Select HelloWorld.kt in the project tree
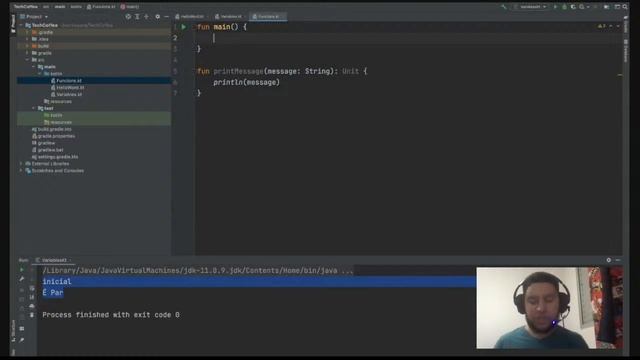640x360 pixels. (70, 88)
